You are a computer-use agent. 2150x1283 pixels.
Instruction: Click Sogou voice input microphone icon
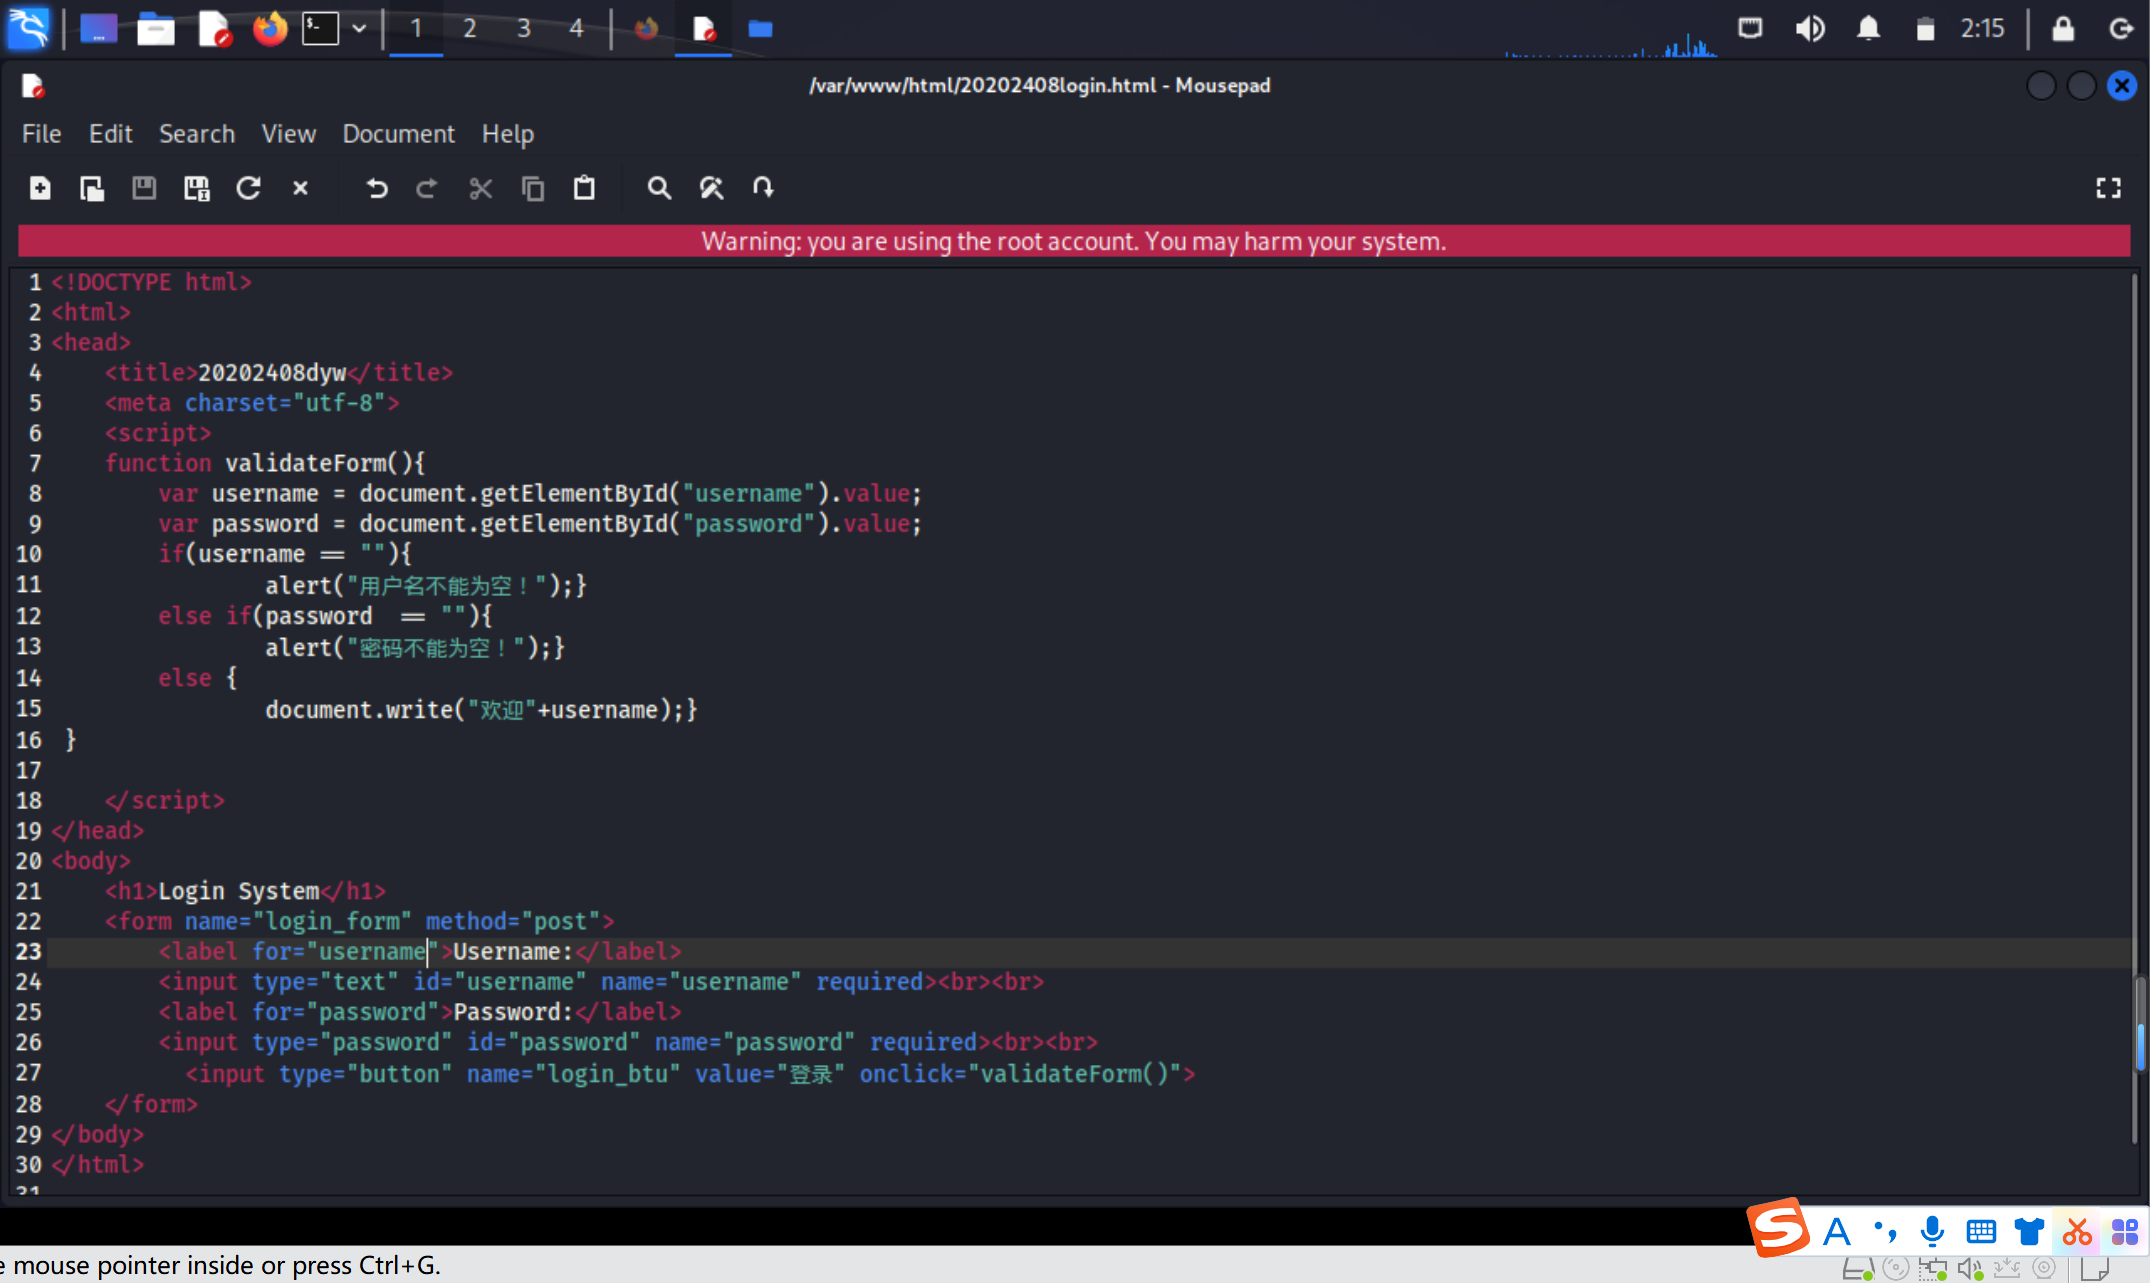pos(1932,1232)
